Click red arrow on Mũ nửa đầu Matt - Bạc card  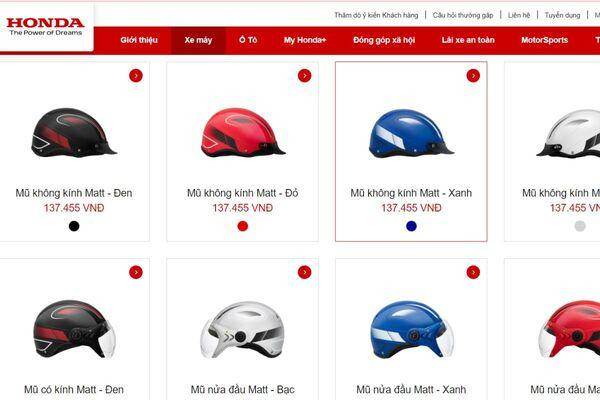(x=305, y=272)
